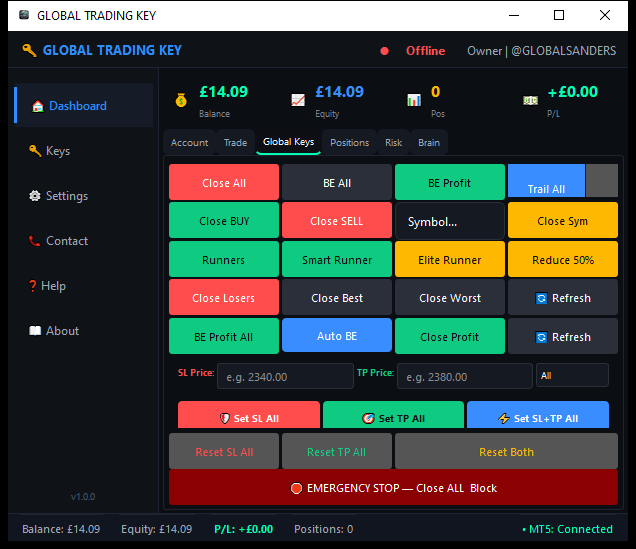Image resolution: width=636 pixels, height=549 pixels.
Task: Click the P/L banknote icon
Action: click(x=530, y=100)
